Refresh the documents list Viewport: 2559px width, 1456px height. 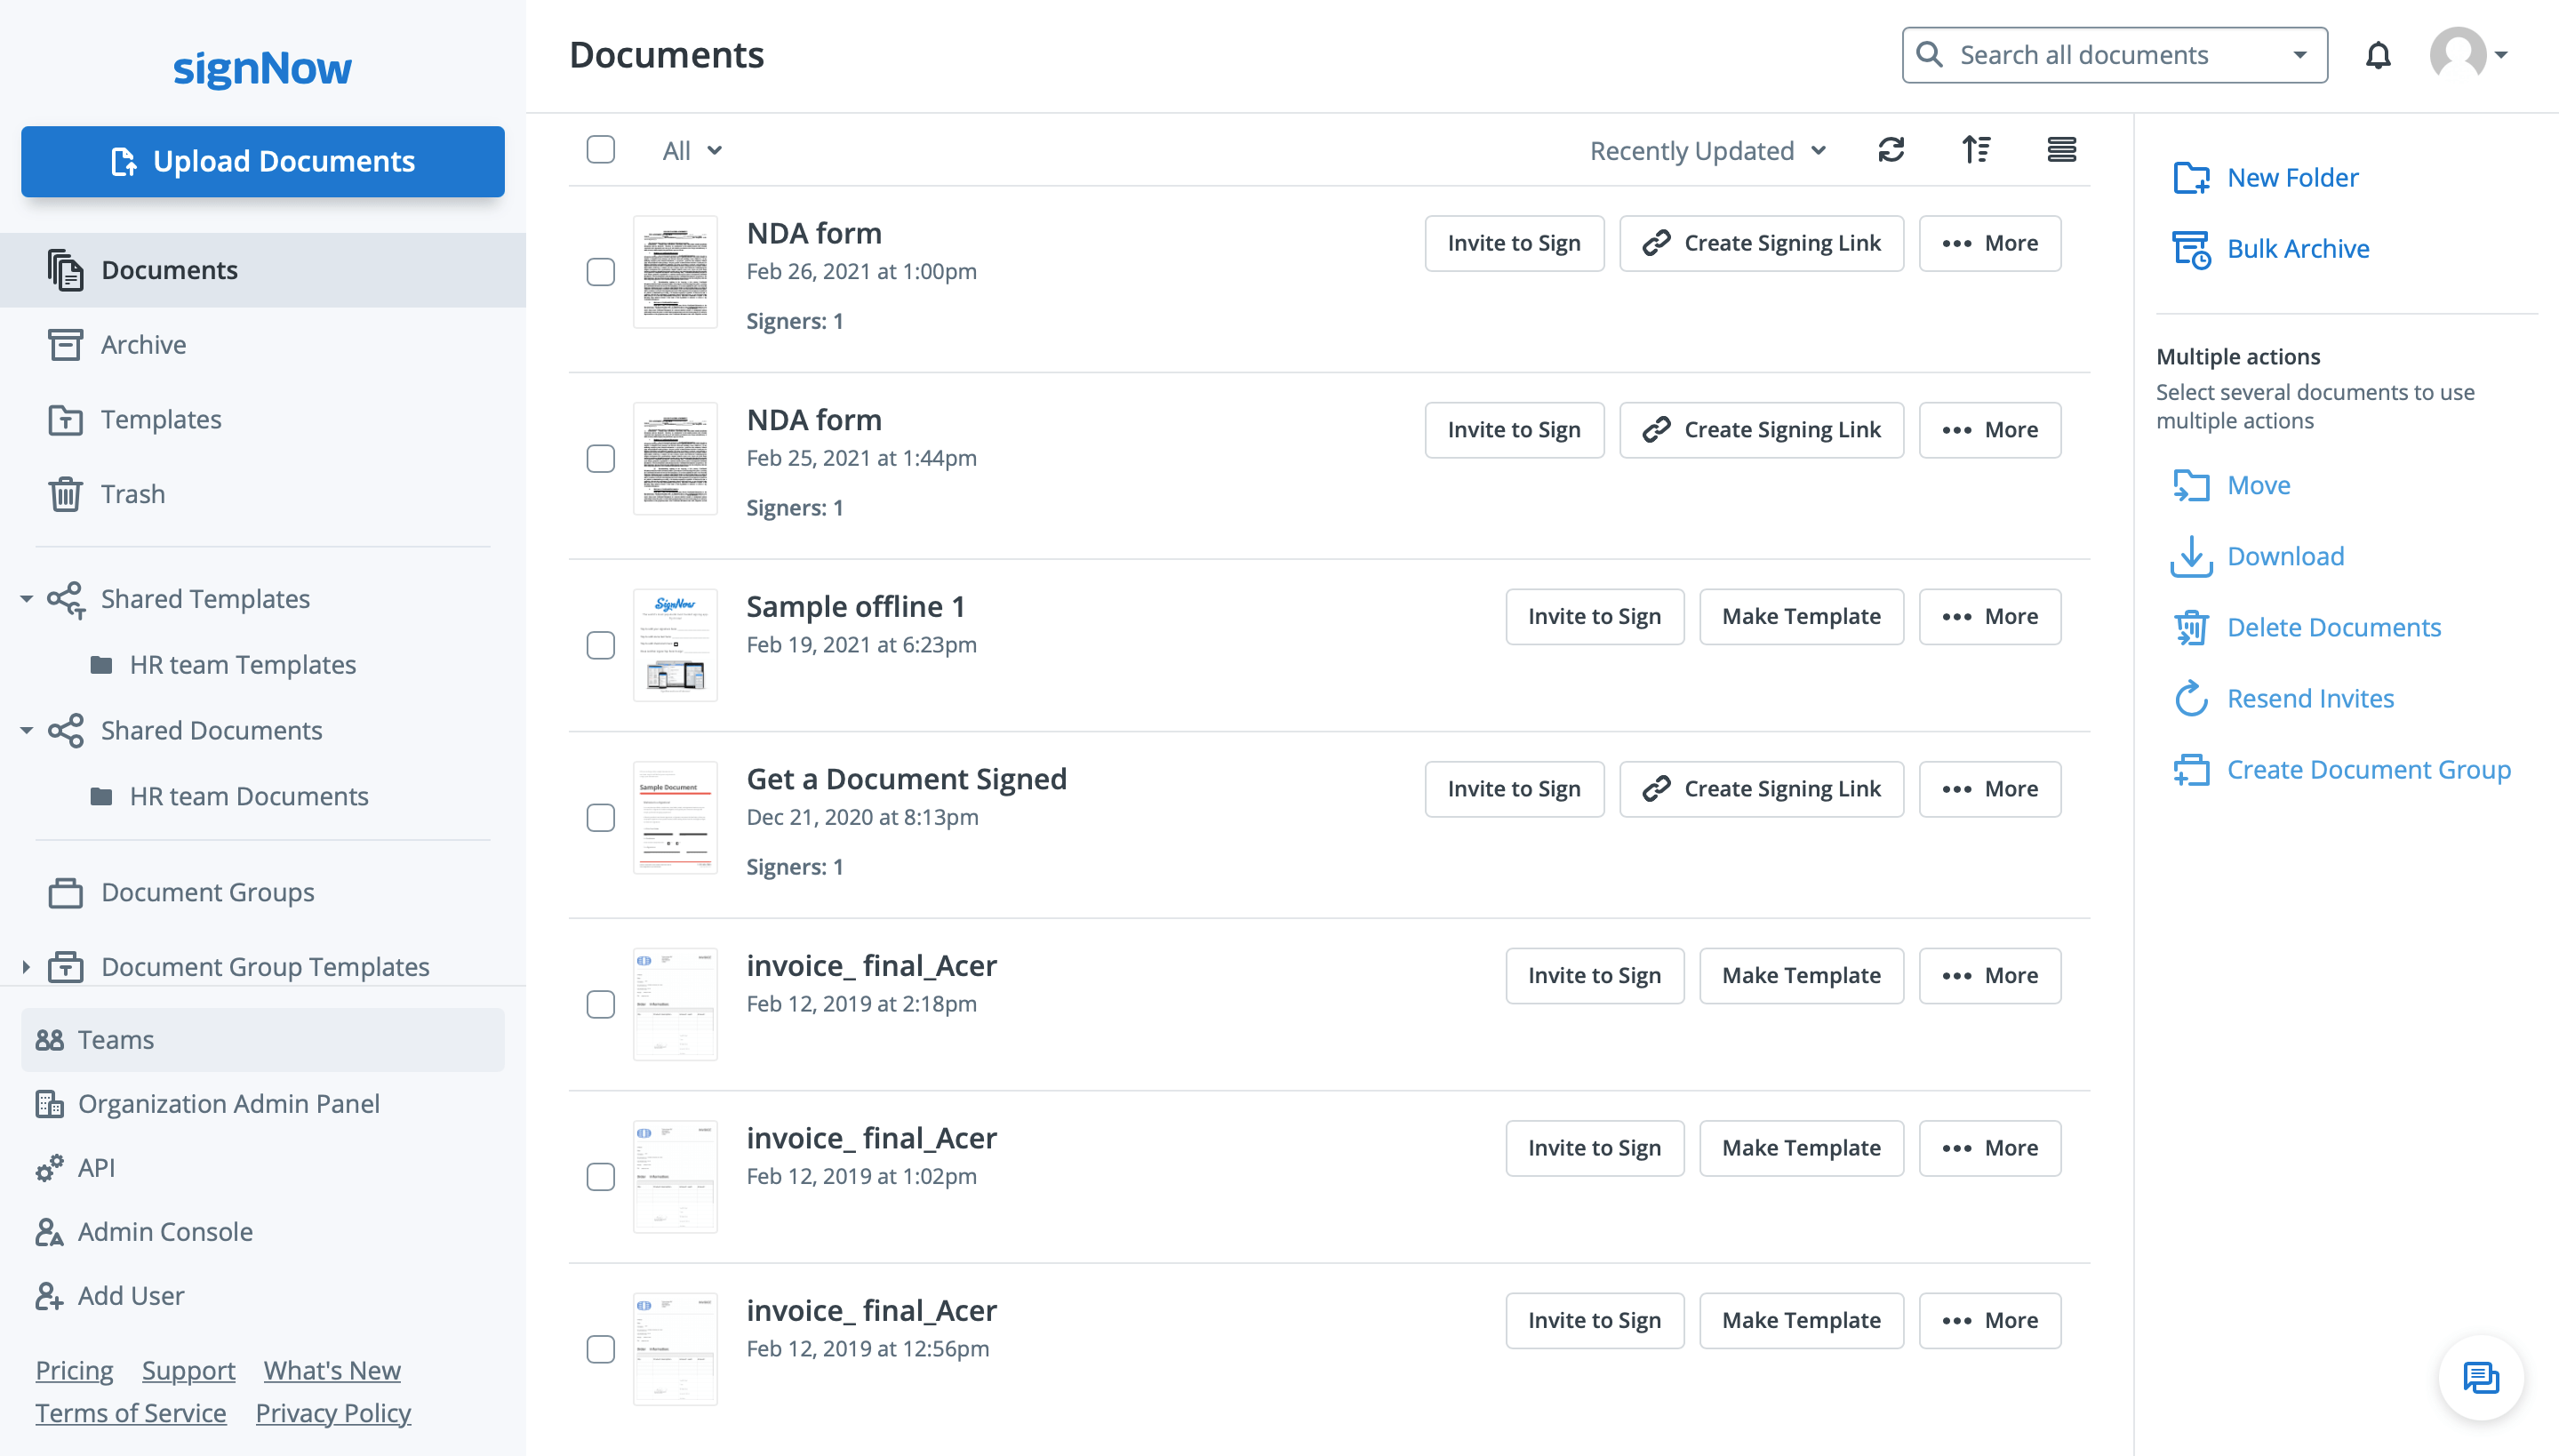[x=1890, y=150]
